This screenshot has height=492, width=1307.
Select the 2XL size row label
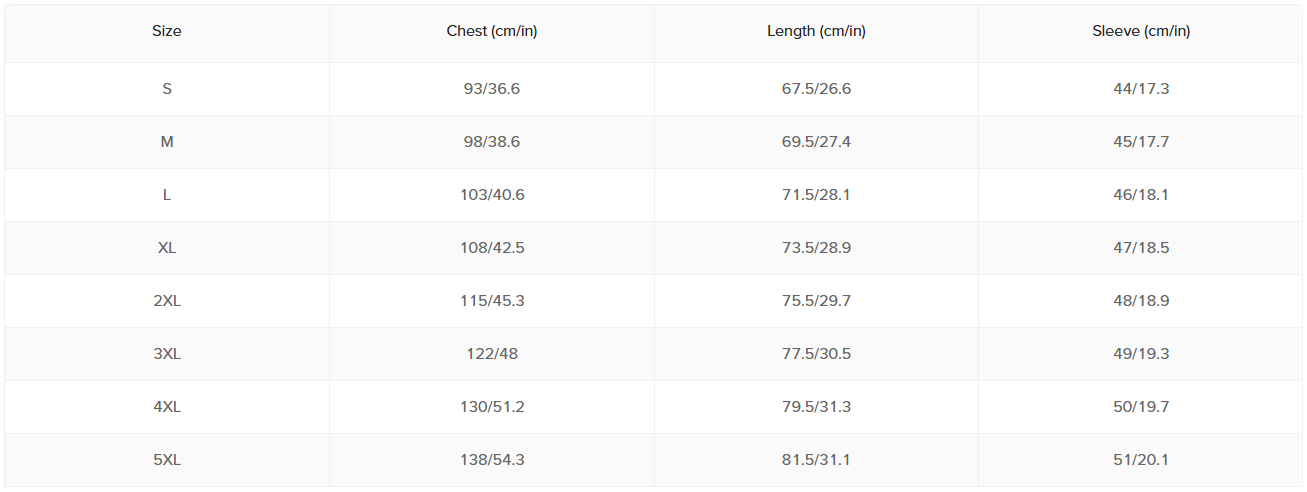pyautogui.click(x=167, y=301)
